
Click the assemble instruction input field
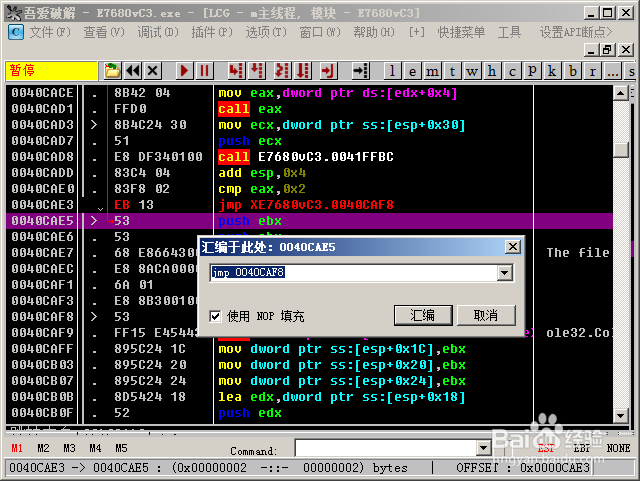pos(353,273)
